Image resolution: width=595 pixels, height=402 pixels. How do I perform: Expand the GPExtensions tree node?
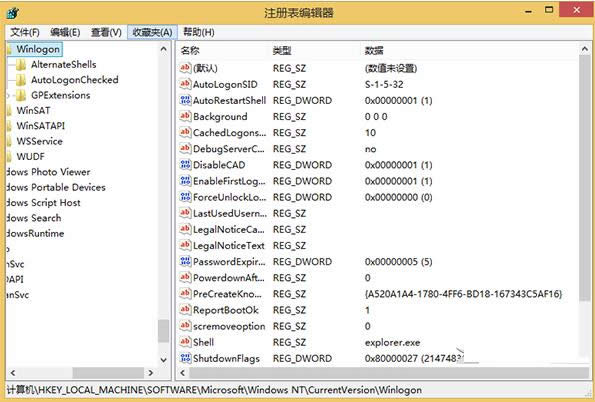point(8,95)
